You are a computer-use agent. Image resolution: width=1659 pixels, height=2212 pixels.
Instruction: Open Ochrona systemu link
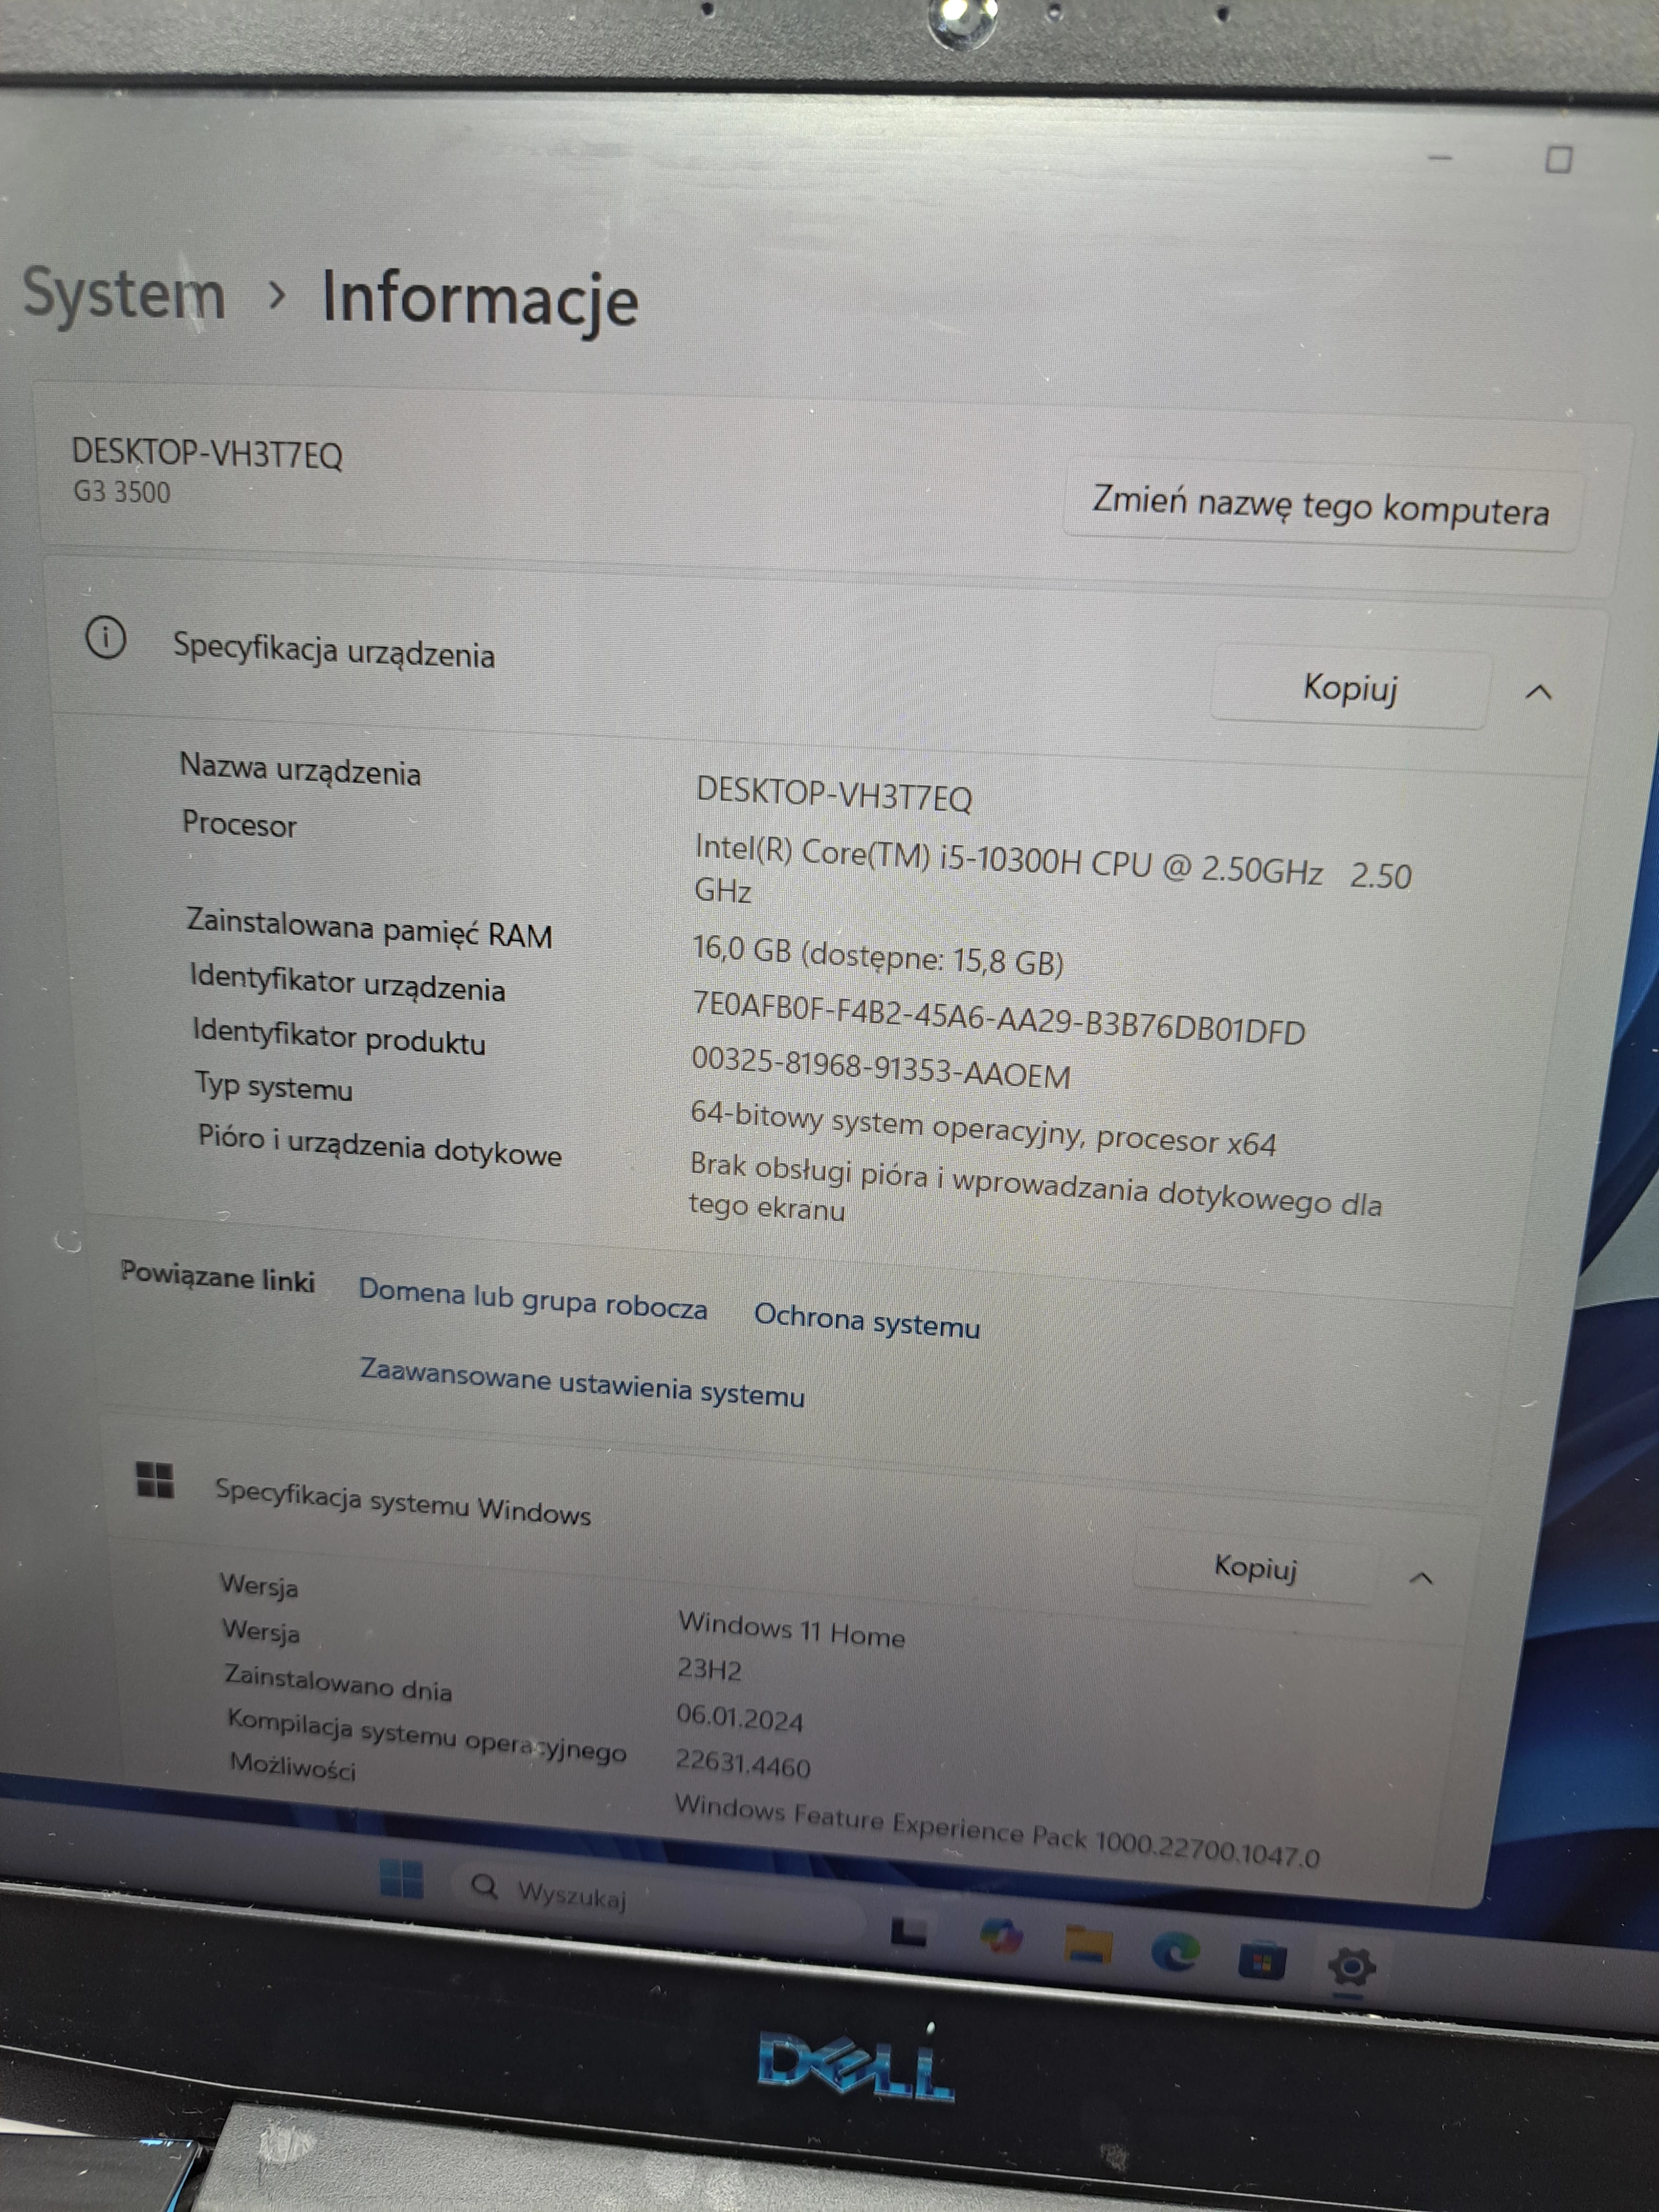point(867,1320)
